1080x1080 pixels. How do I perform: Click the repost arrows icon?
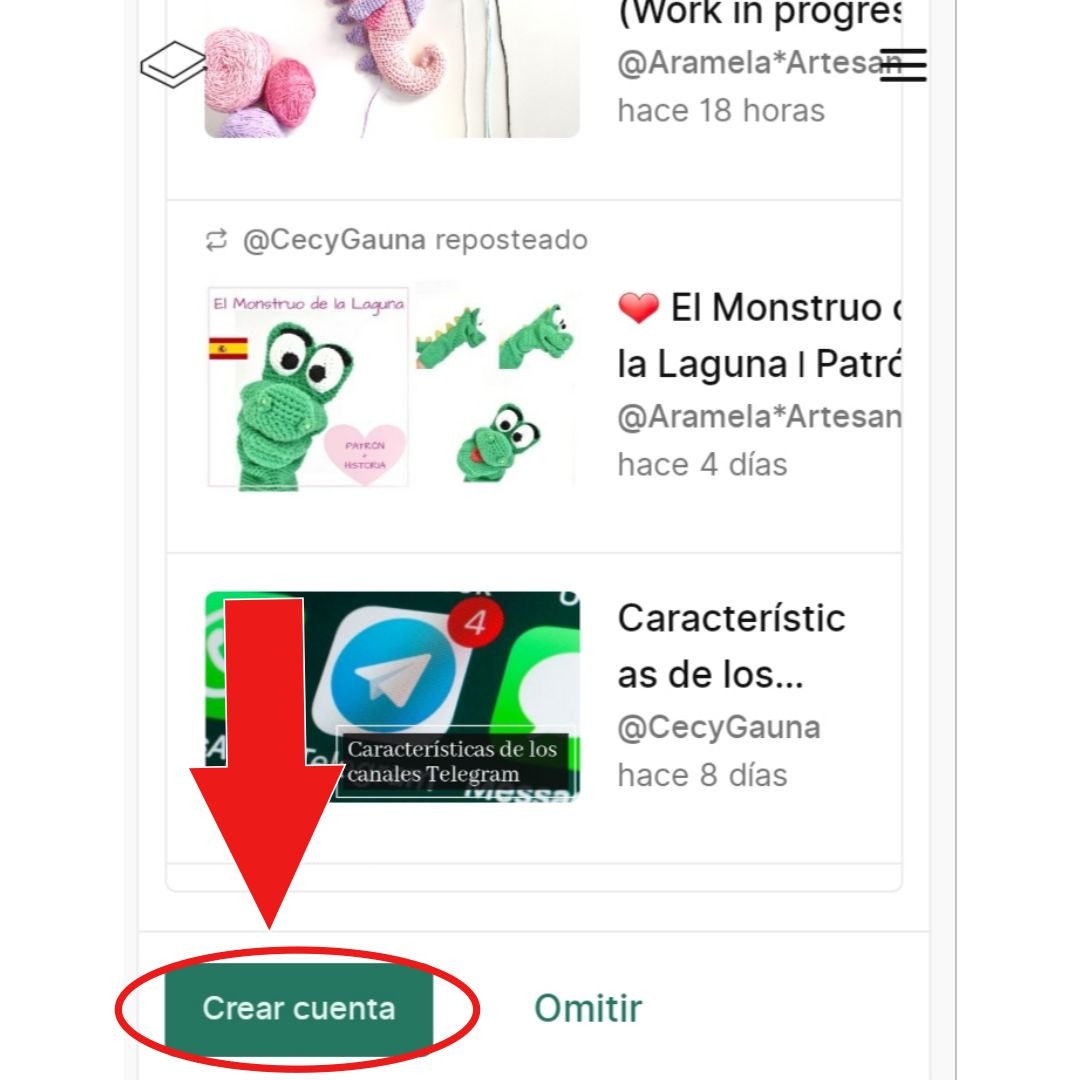[216, 240]
